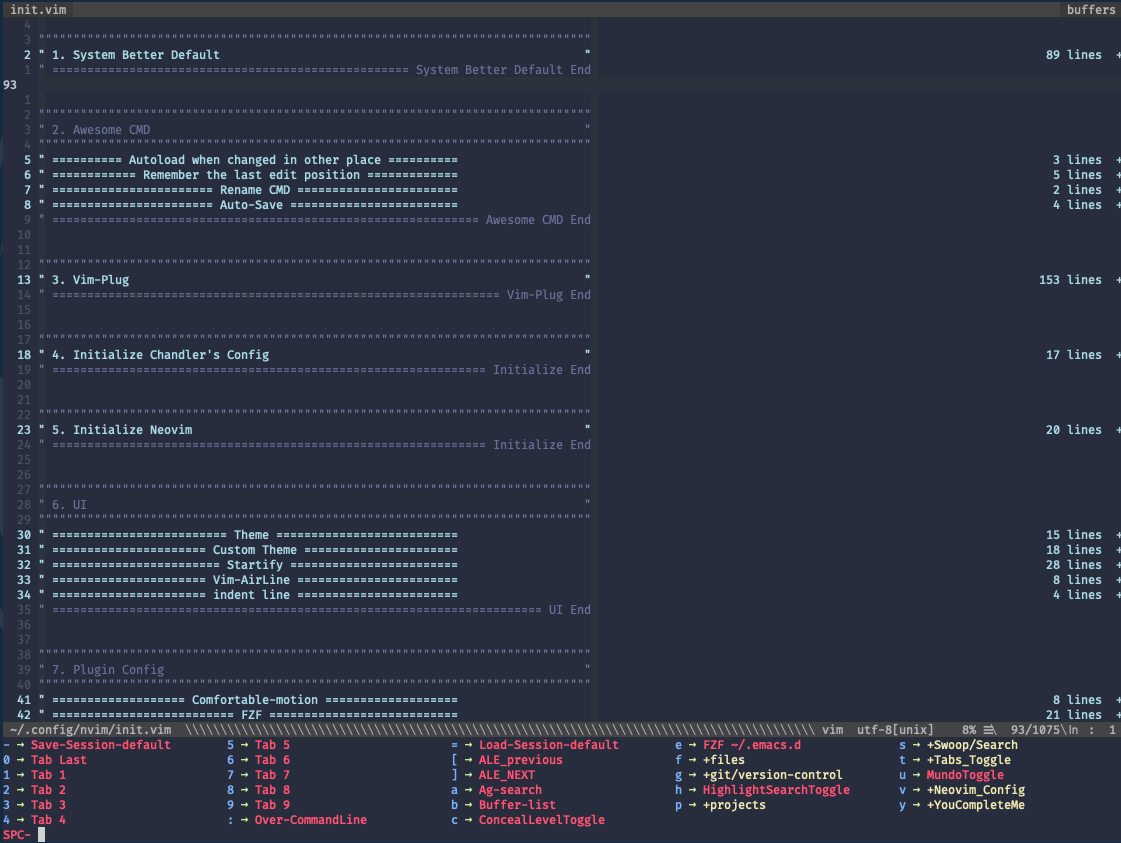
Task: Click the '28 lines' fold count
Action: pos(1073,565)
